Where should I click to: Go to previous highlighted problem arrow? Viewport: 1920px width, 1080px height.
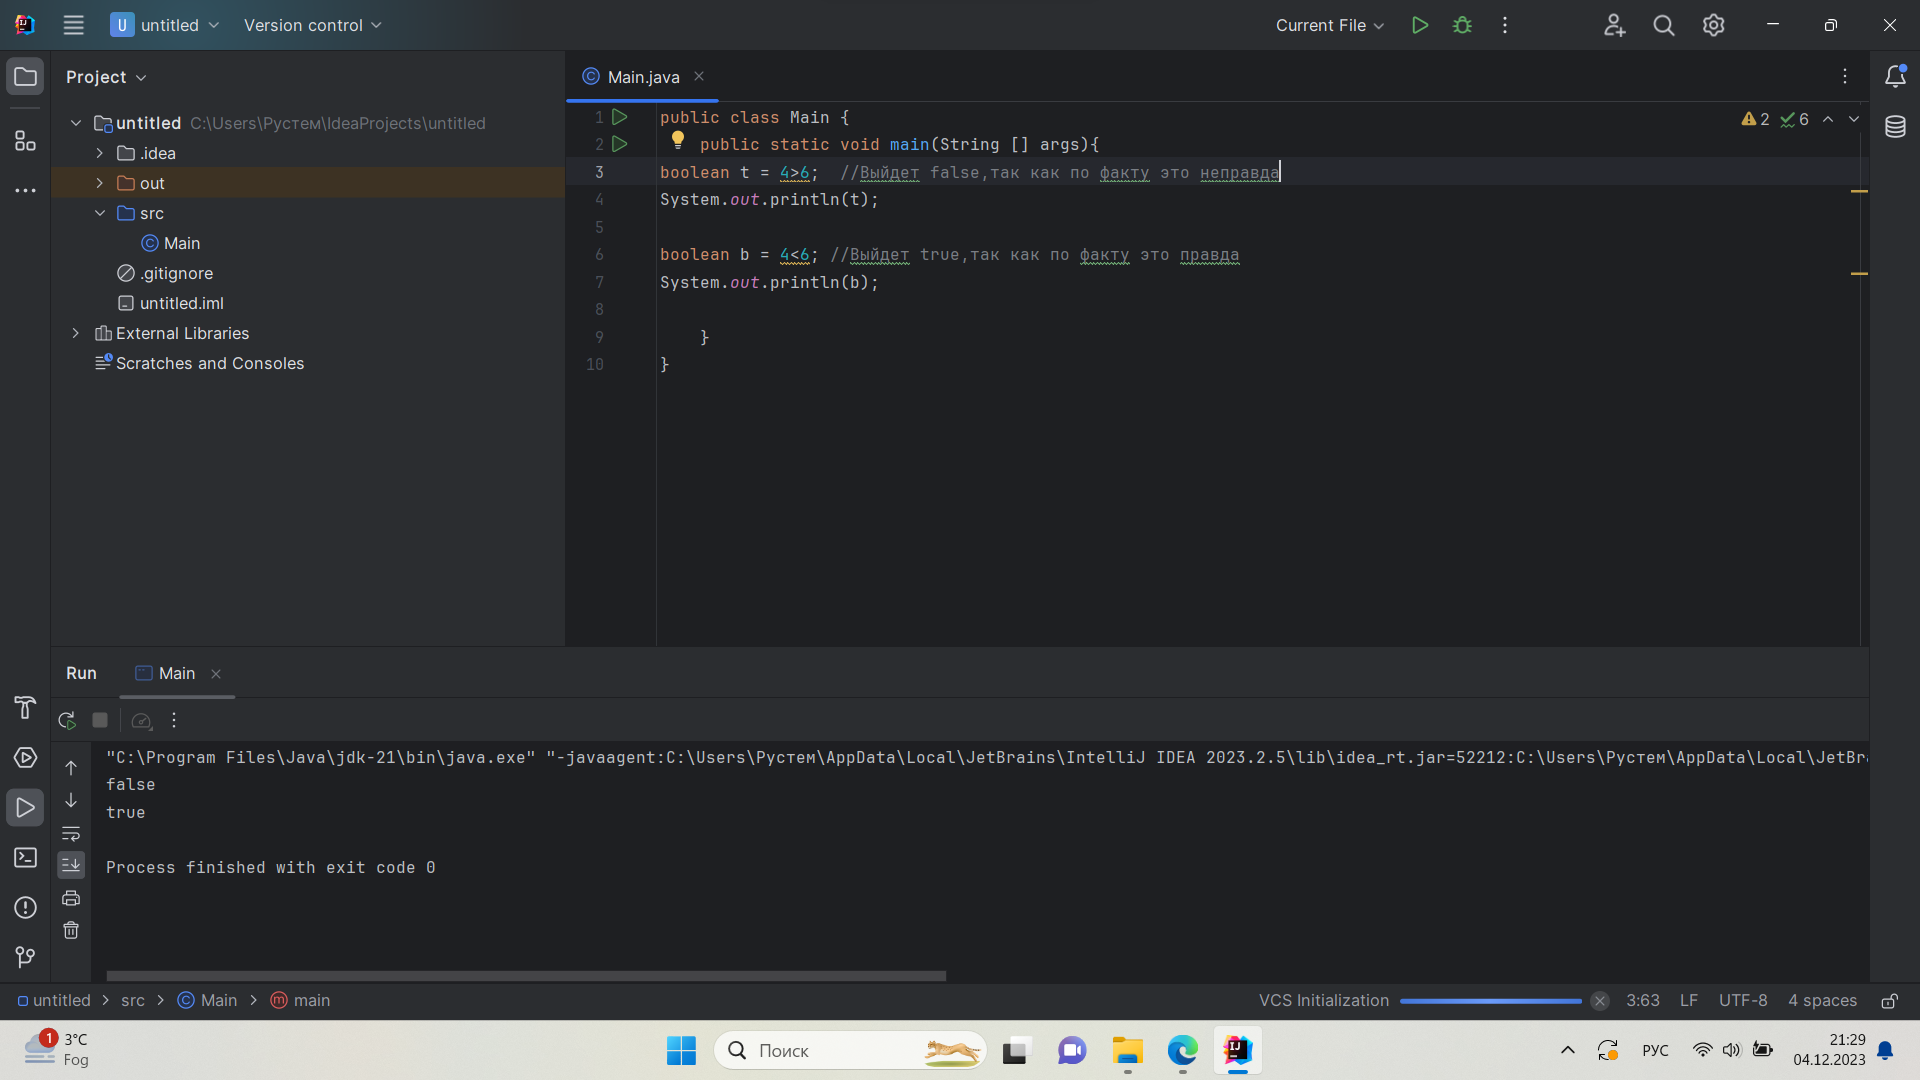1828,119
